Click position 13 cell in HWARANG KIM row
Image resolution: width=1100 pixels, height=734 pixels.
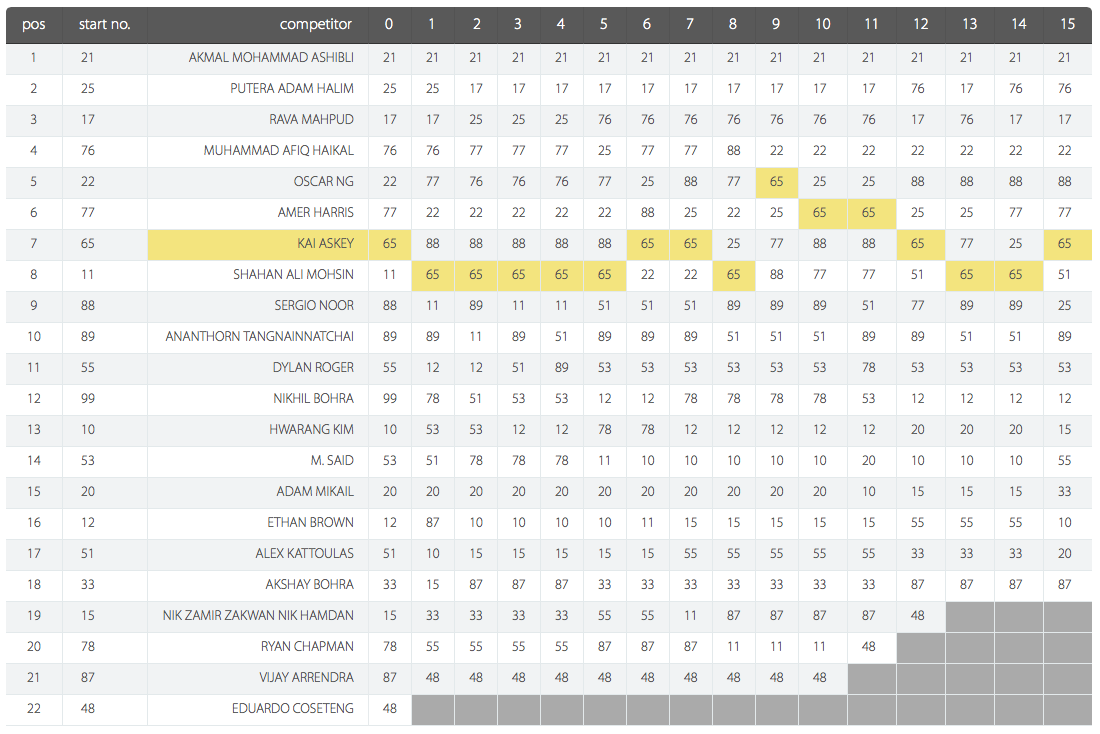pyautogui.click(x=34, y=429)
